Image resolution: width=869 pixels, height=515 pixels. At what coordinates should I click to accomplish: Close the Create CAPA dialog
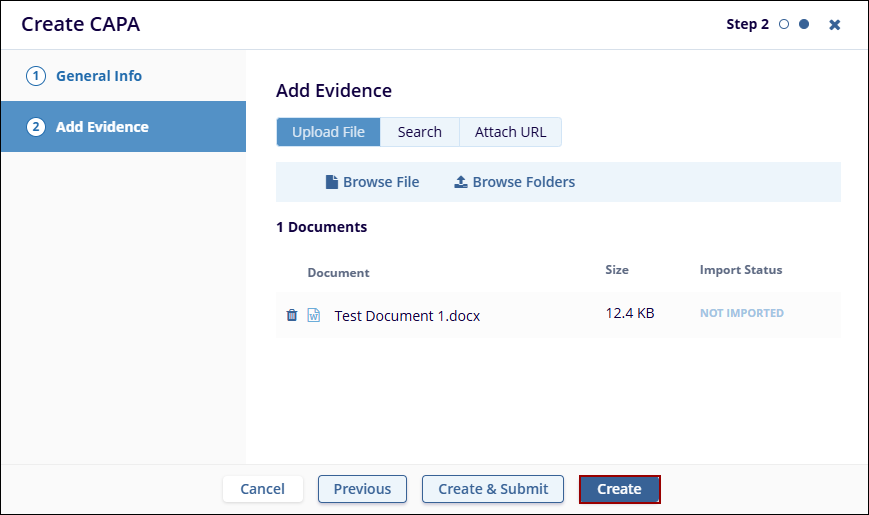(835, 25)
